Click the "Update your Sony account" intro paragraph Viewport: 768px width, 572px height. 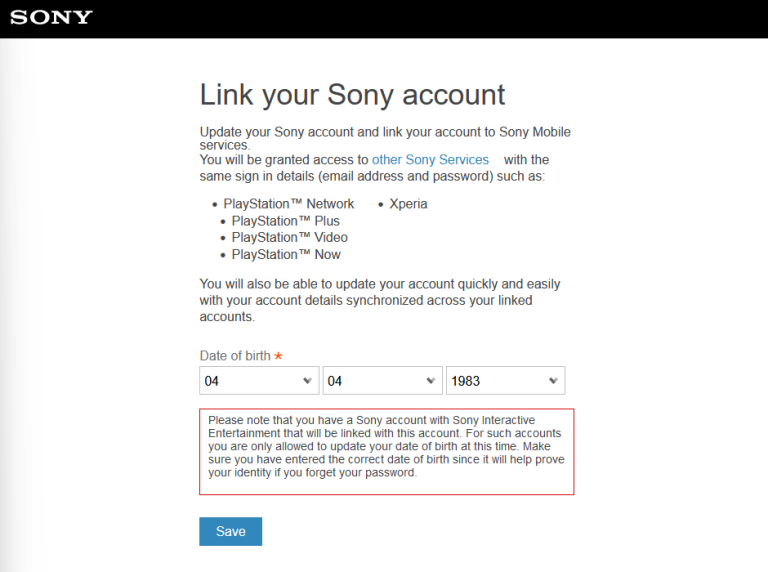coord(385,138)
